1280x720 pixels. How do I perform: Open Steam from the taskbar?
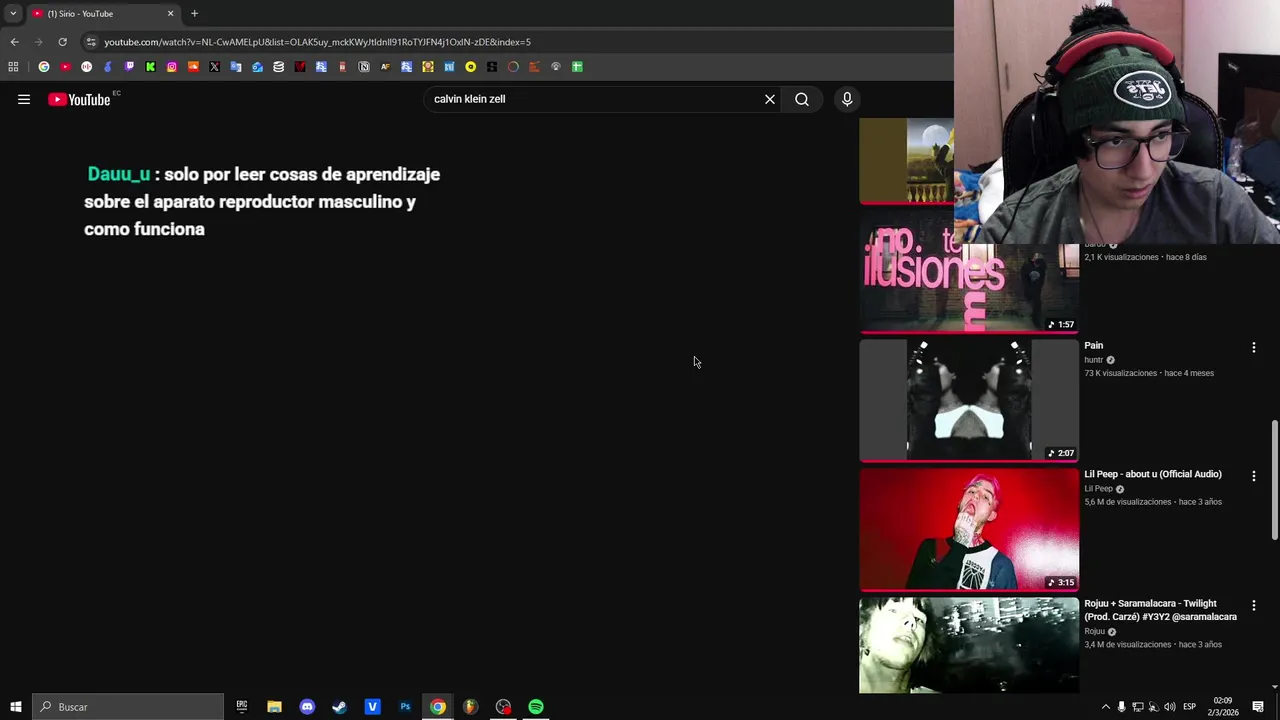point(340,707)
